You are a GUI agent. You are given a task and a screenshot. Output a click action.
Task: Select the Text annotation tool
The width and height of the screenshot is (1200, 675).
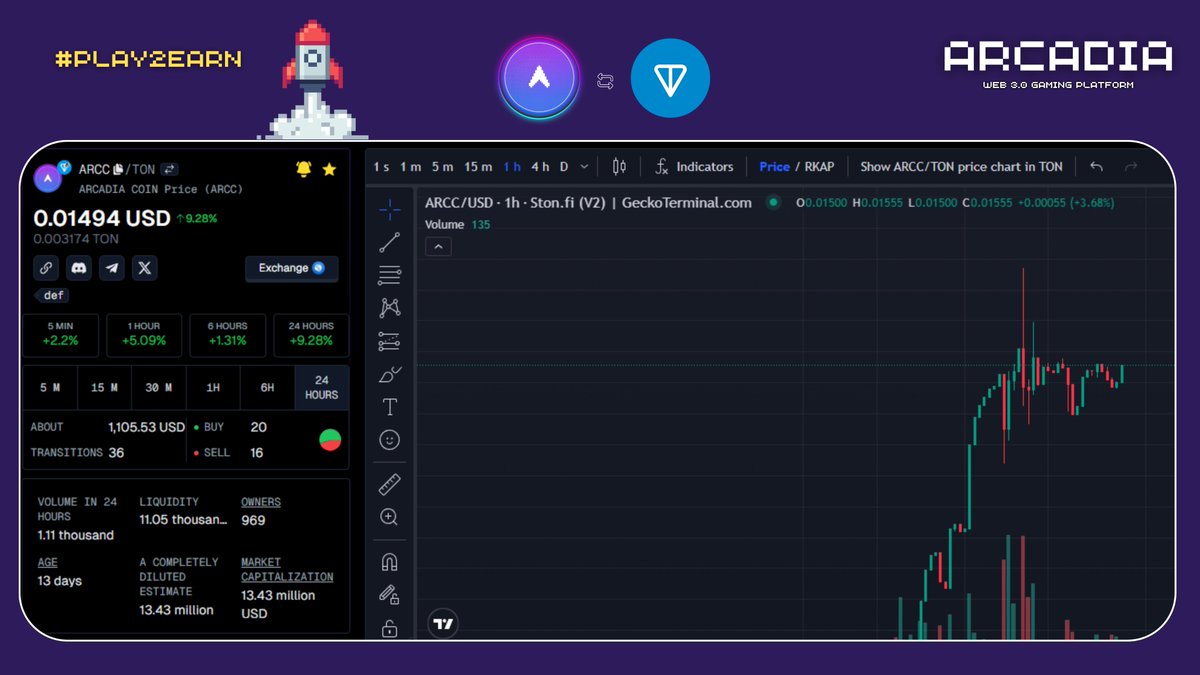[390, 407]
